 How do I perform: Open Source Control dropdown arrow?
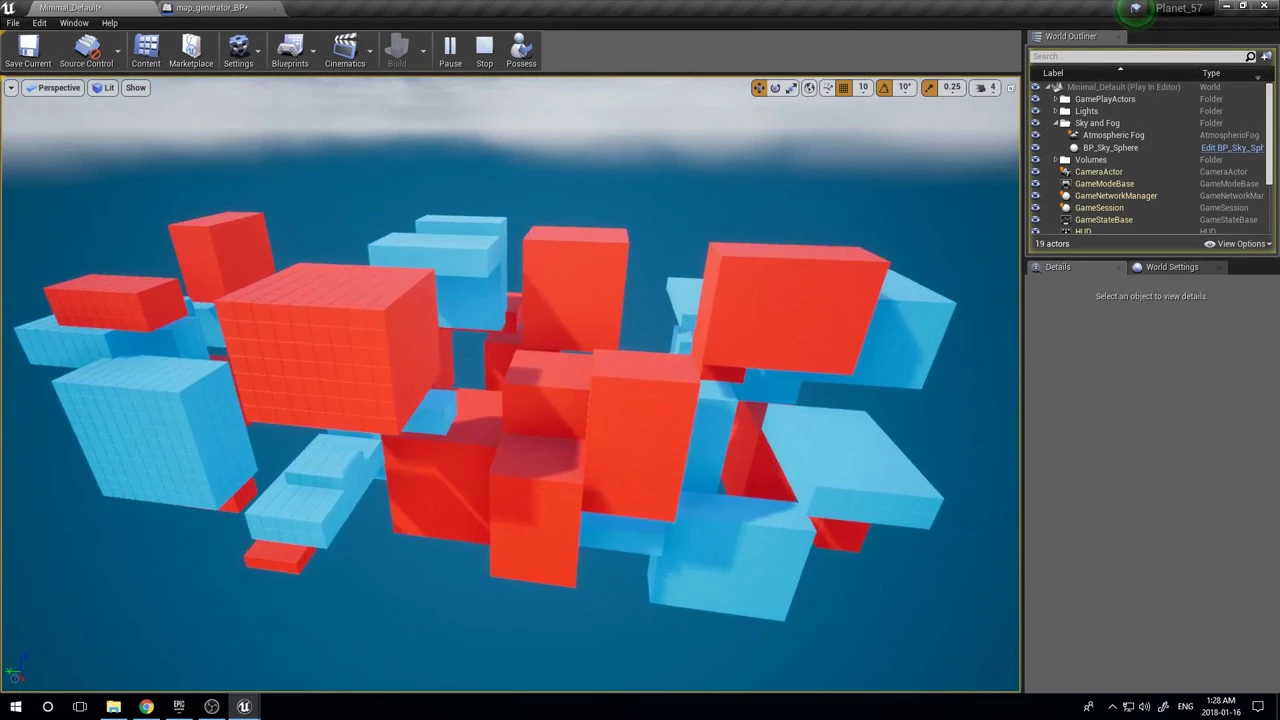(118, 51)
